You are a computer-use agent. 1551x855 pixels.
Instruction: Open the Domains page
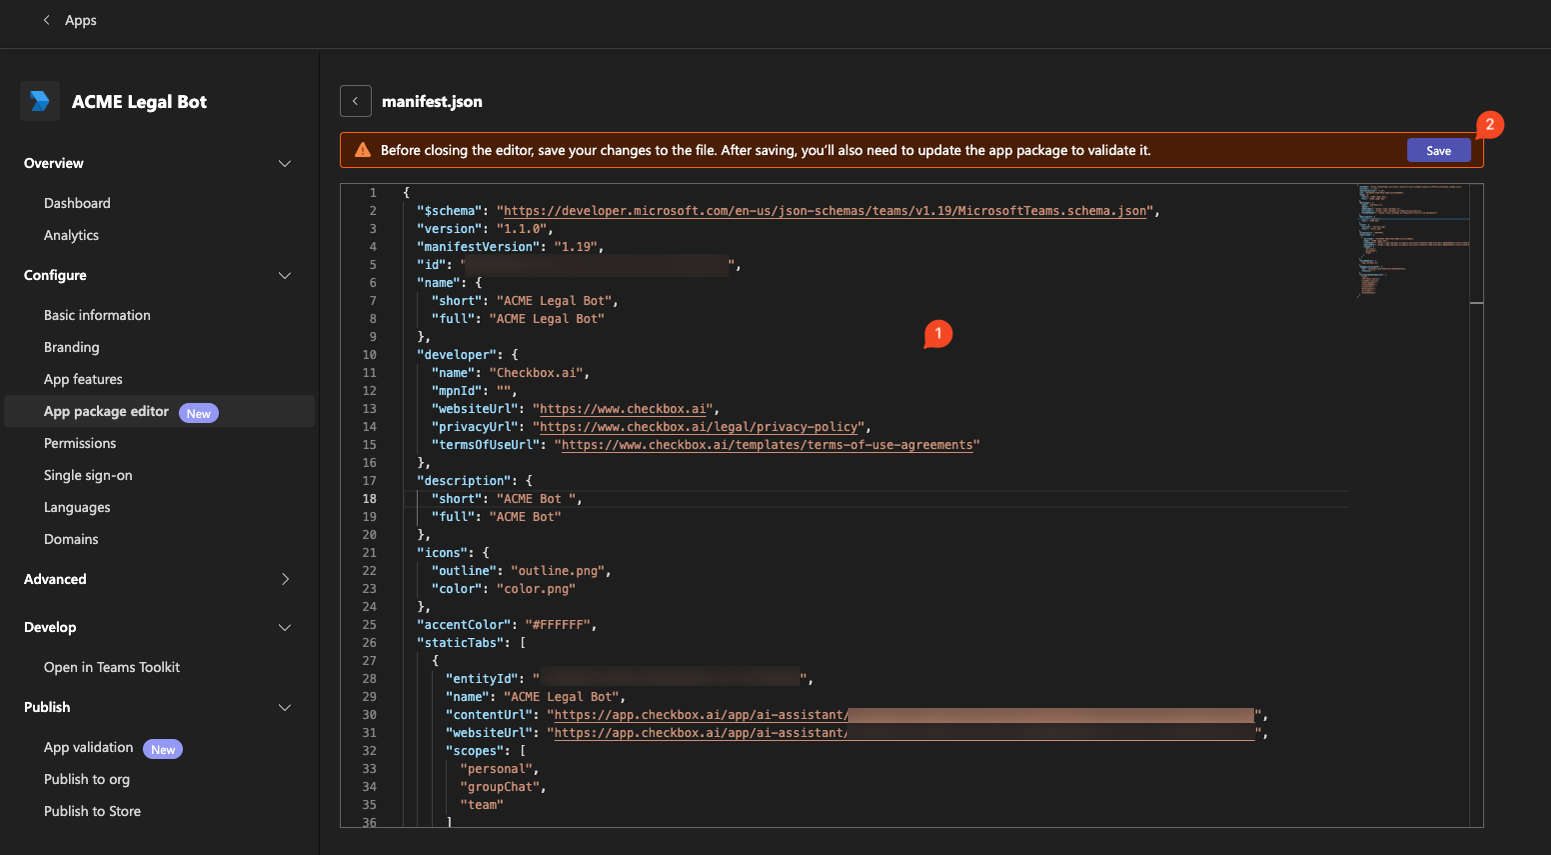pos(71,539)
